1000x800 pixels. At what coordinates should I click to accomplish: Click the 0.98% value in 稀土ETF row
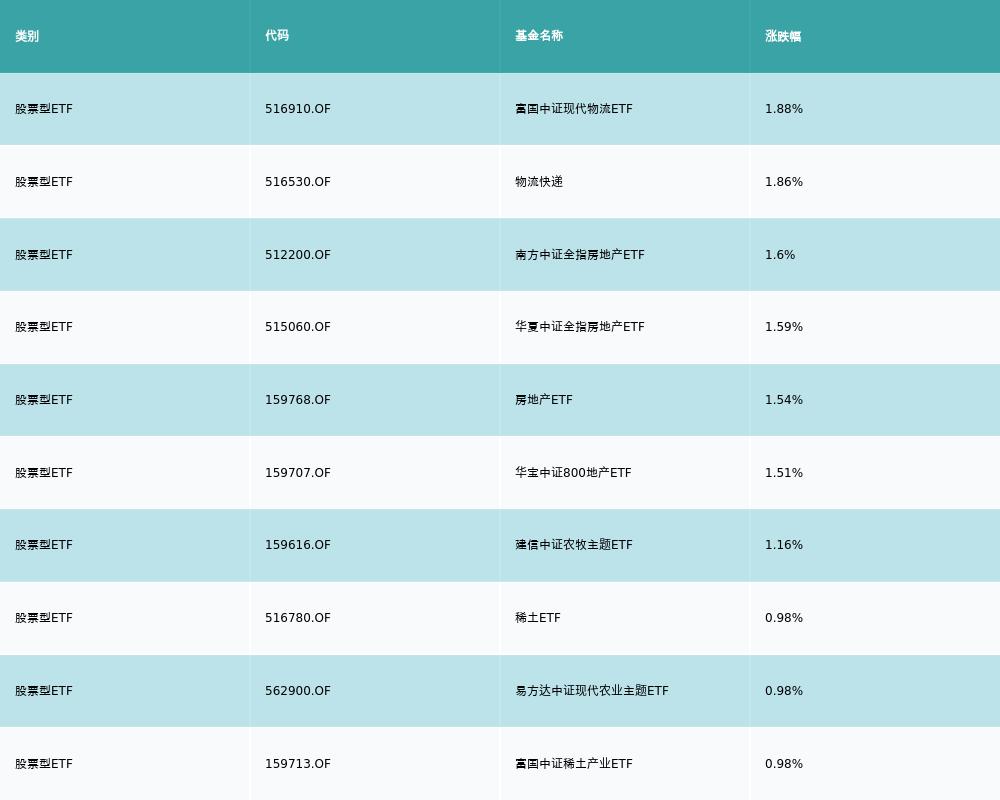tap(784, 618)
